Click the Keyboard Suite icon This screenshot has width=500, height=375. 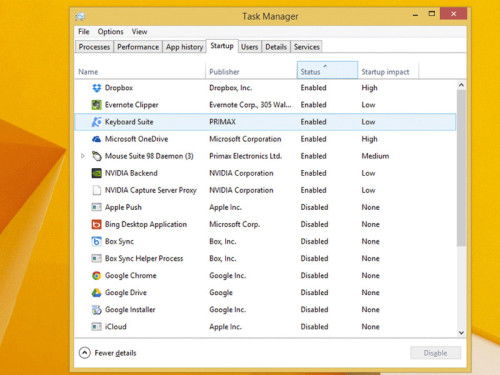coord(96,122)
